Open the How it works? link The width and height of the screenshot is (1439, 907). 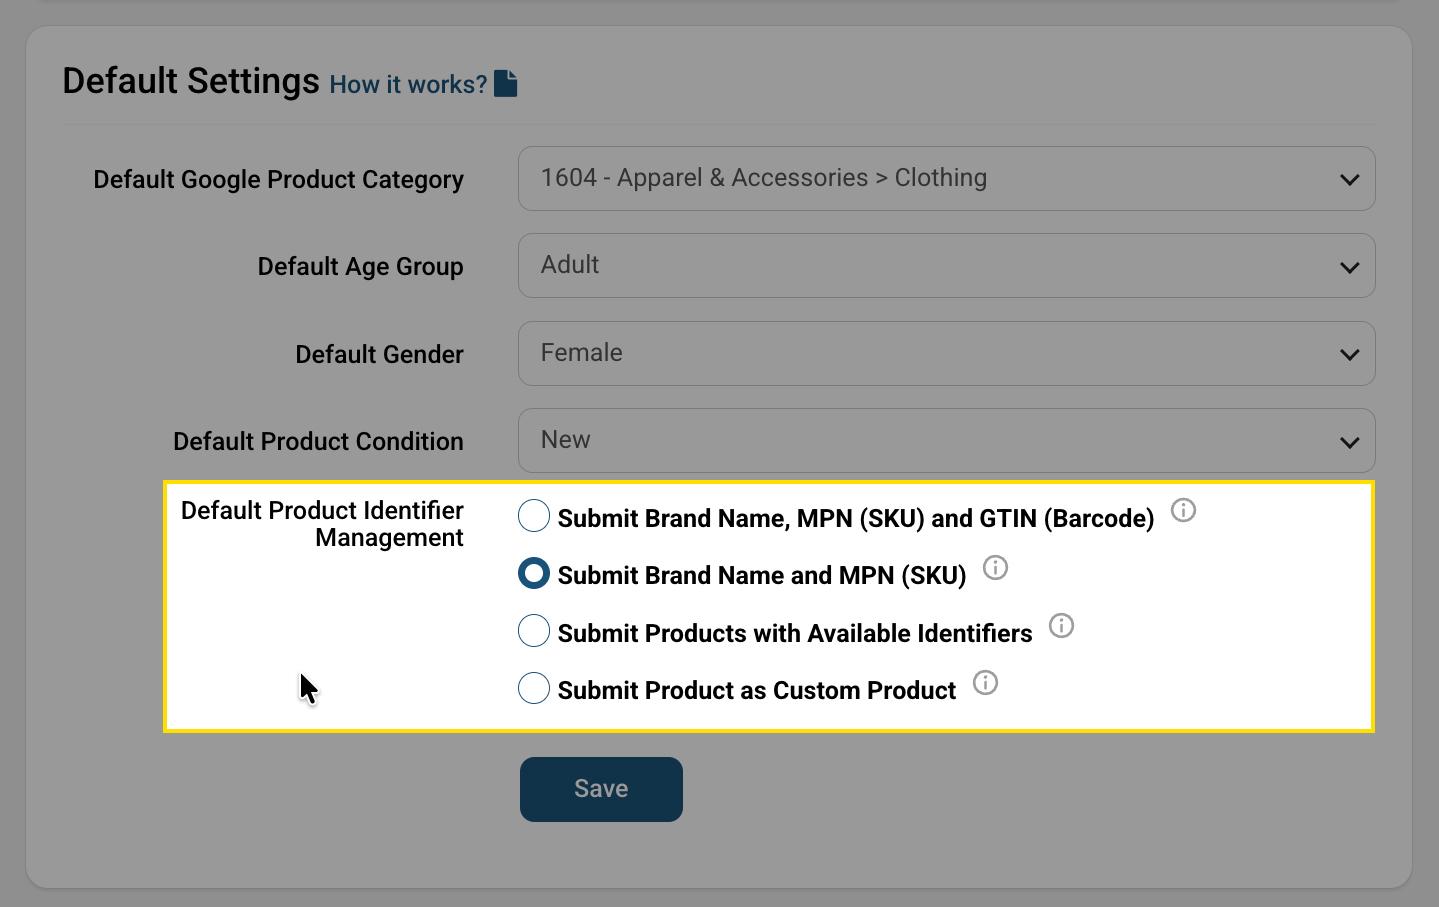(407, 85)
